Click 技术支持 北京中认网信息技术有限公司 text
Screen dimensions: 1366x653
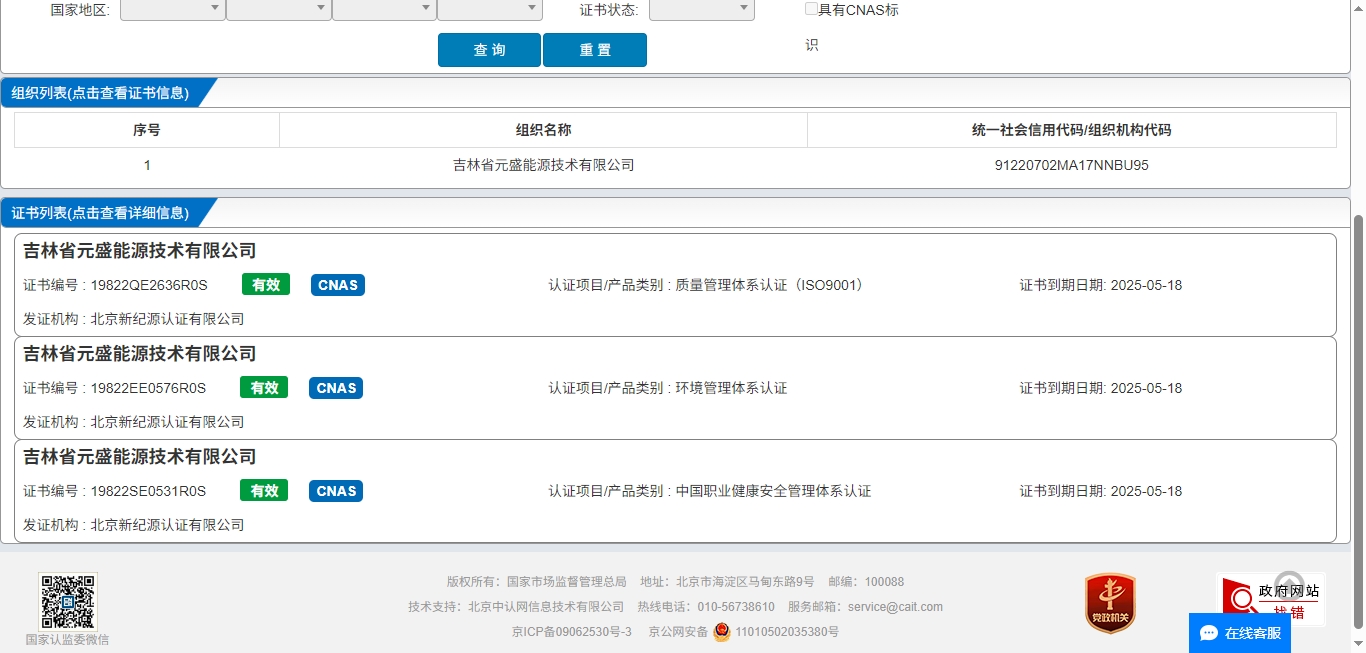tap(516, 607)
